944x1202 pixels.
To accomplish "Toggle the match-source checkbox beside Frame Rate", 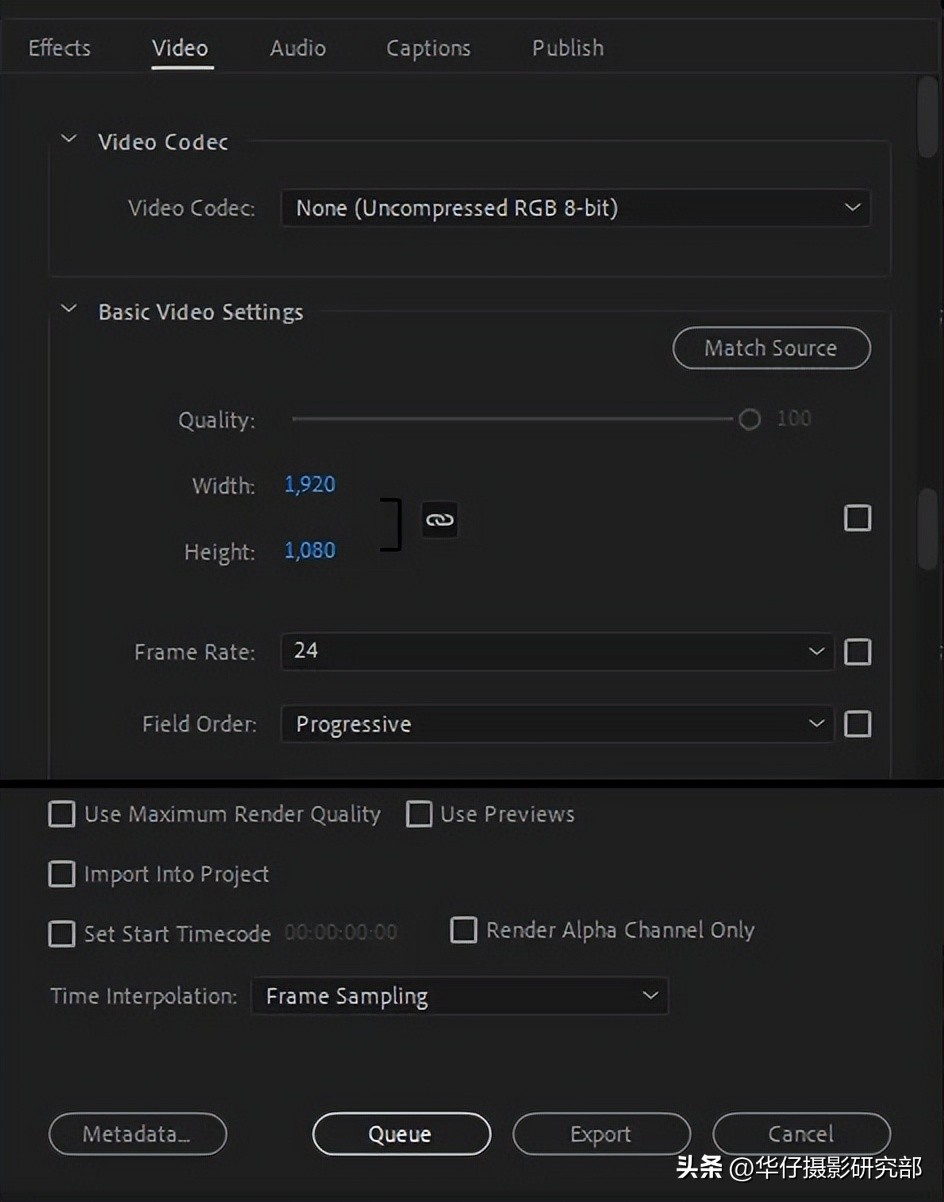I will point(858,652).
